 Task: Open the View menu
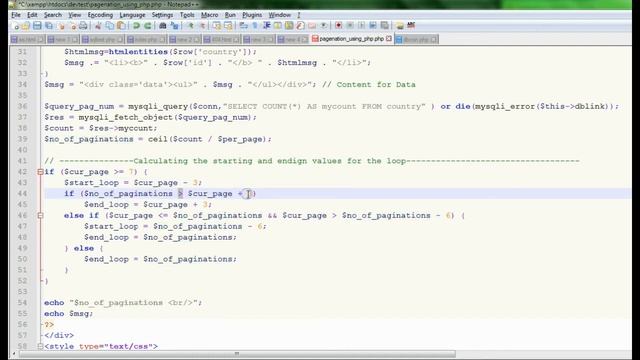point(74,15)
